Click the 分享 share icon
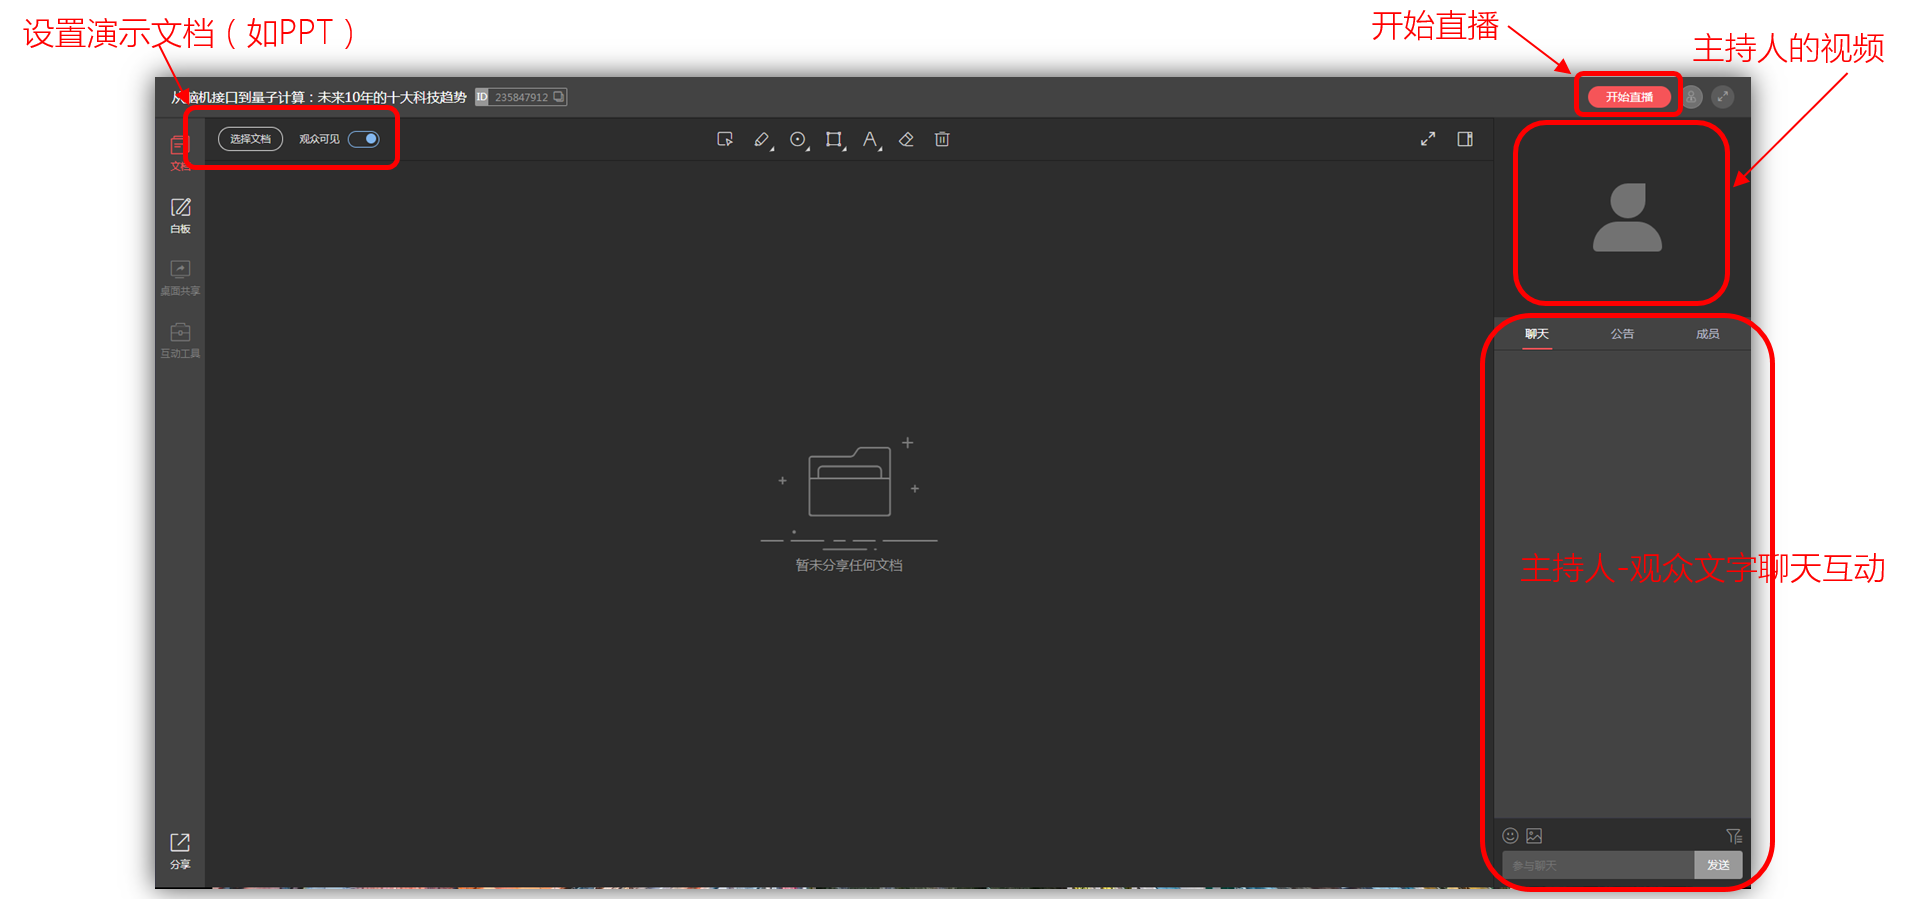The width and height of the screenshot is (1912, 899). (180, 851)
